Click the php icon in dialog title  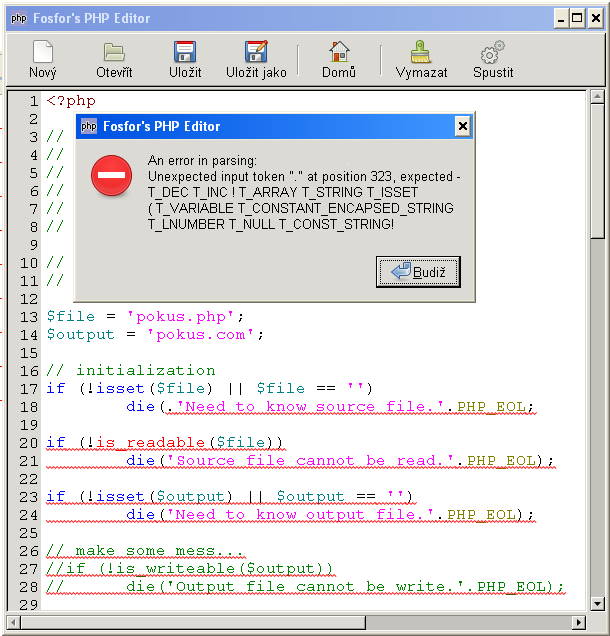(89, 127)
